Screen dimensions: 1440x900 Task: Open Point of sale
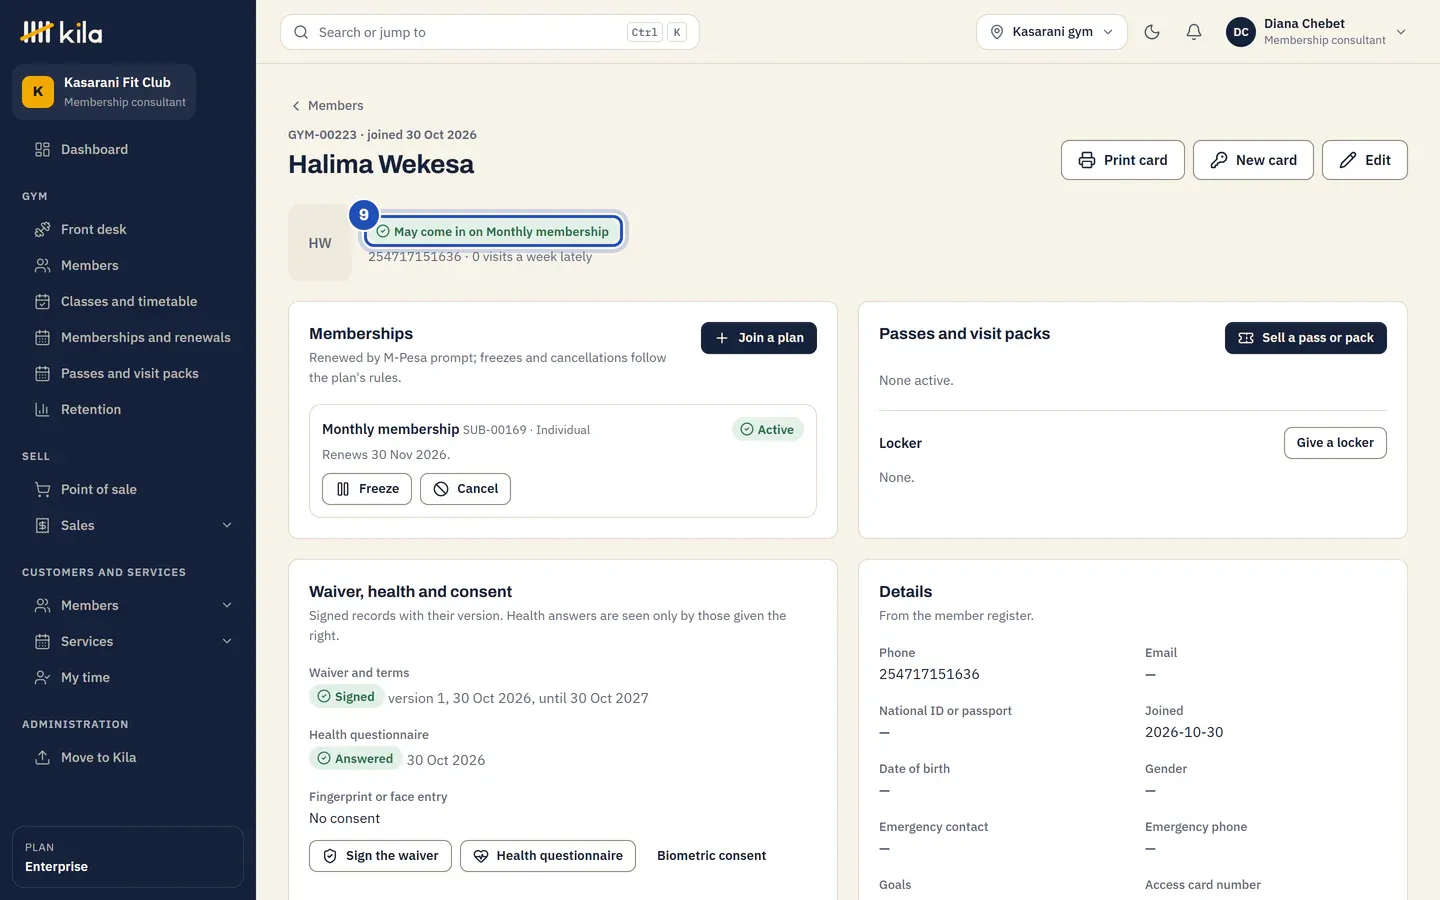pos(128,489)
